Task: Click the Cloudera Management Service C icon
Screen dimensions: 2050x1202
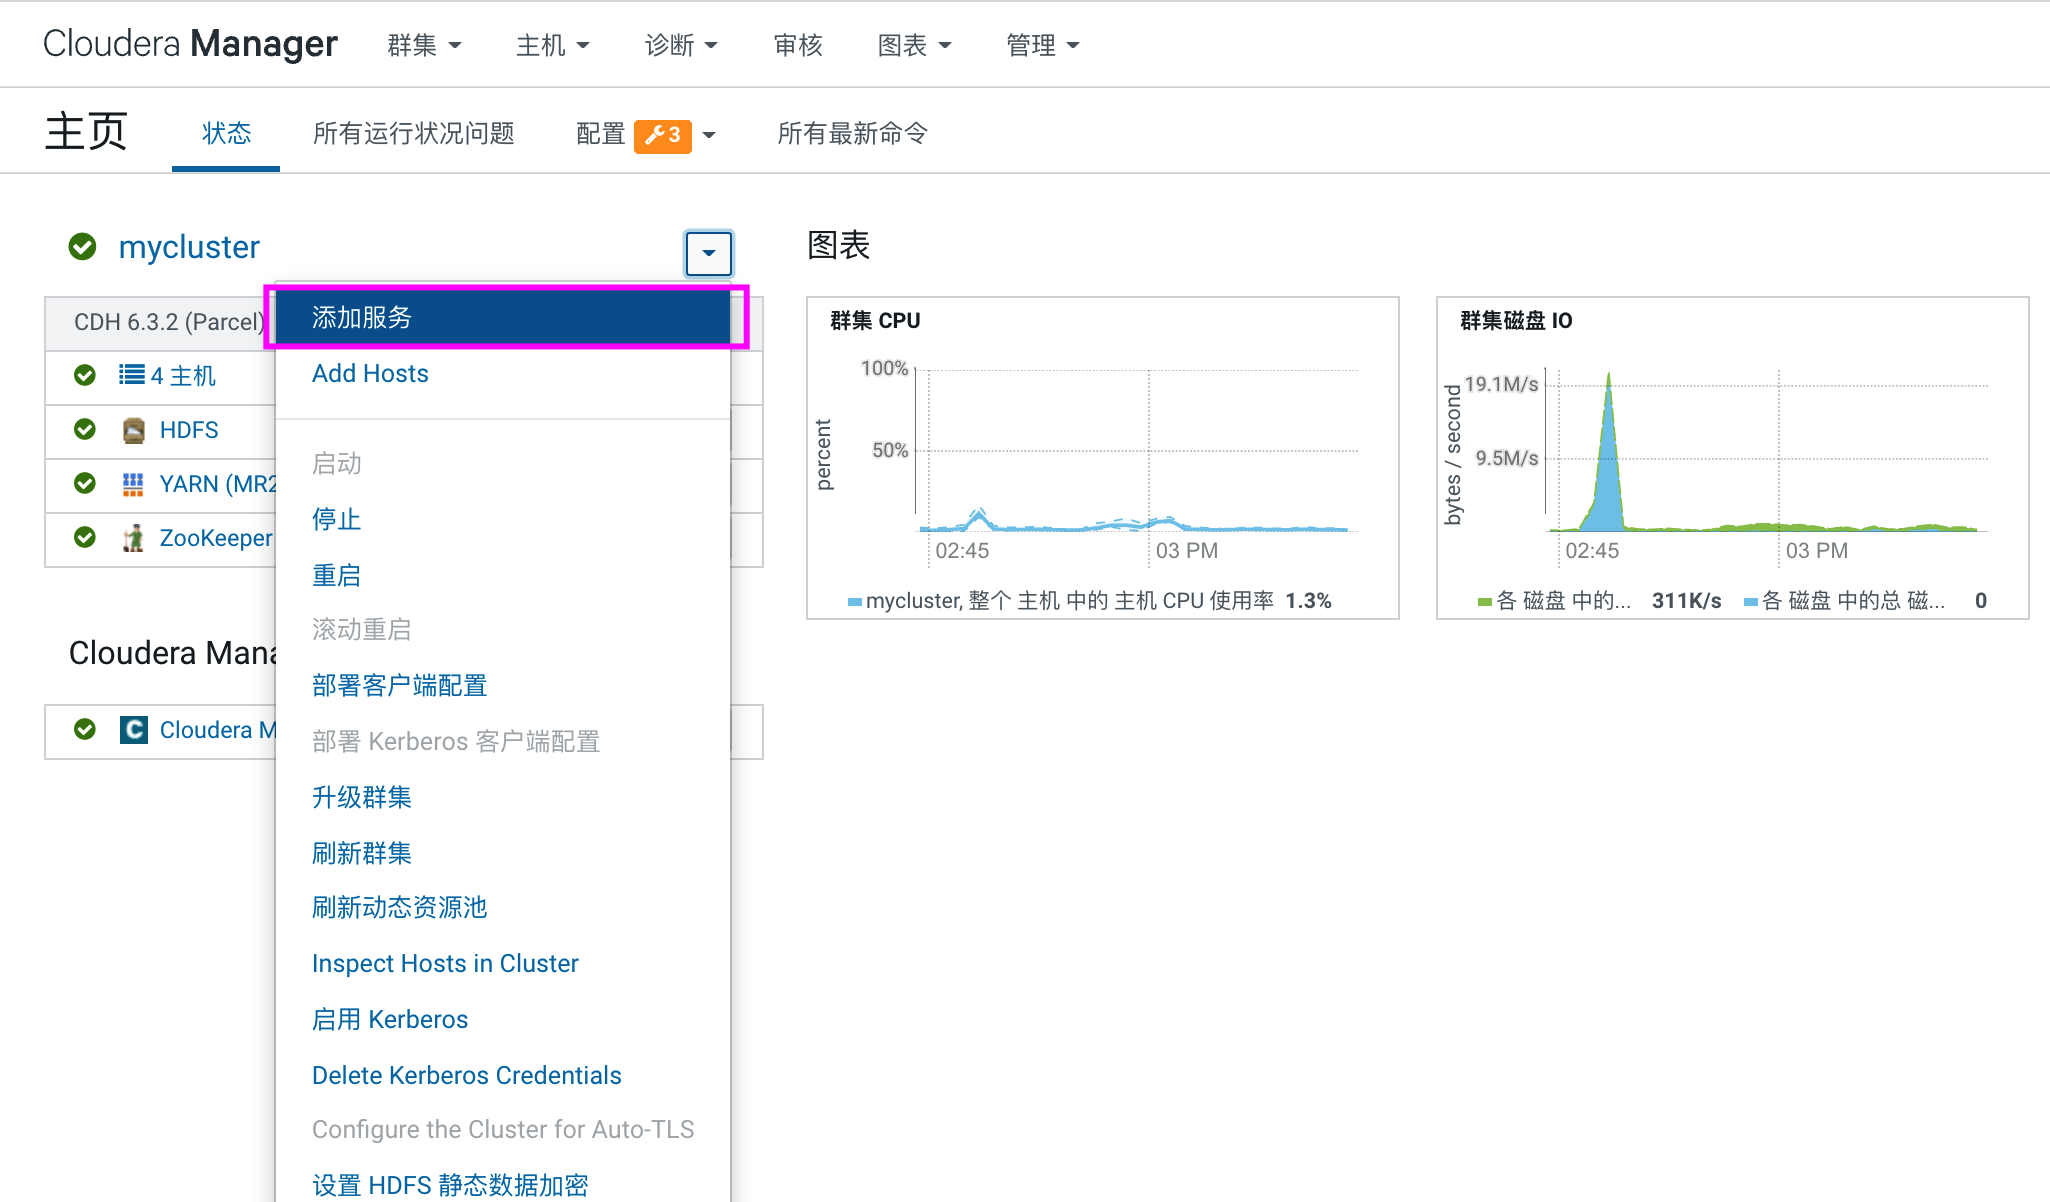Action: click(x=133, y=730)
